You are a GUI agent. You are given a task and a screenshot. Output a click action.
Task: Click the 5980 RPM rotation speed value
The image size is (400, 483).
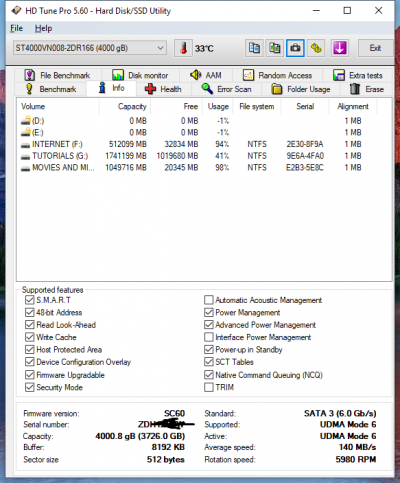pos(356,459)
